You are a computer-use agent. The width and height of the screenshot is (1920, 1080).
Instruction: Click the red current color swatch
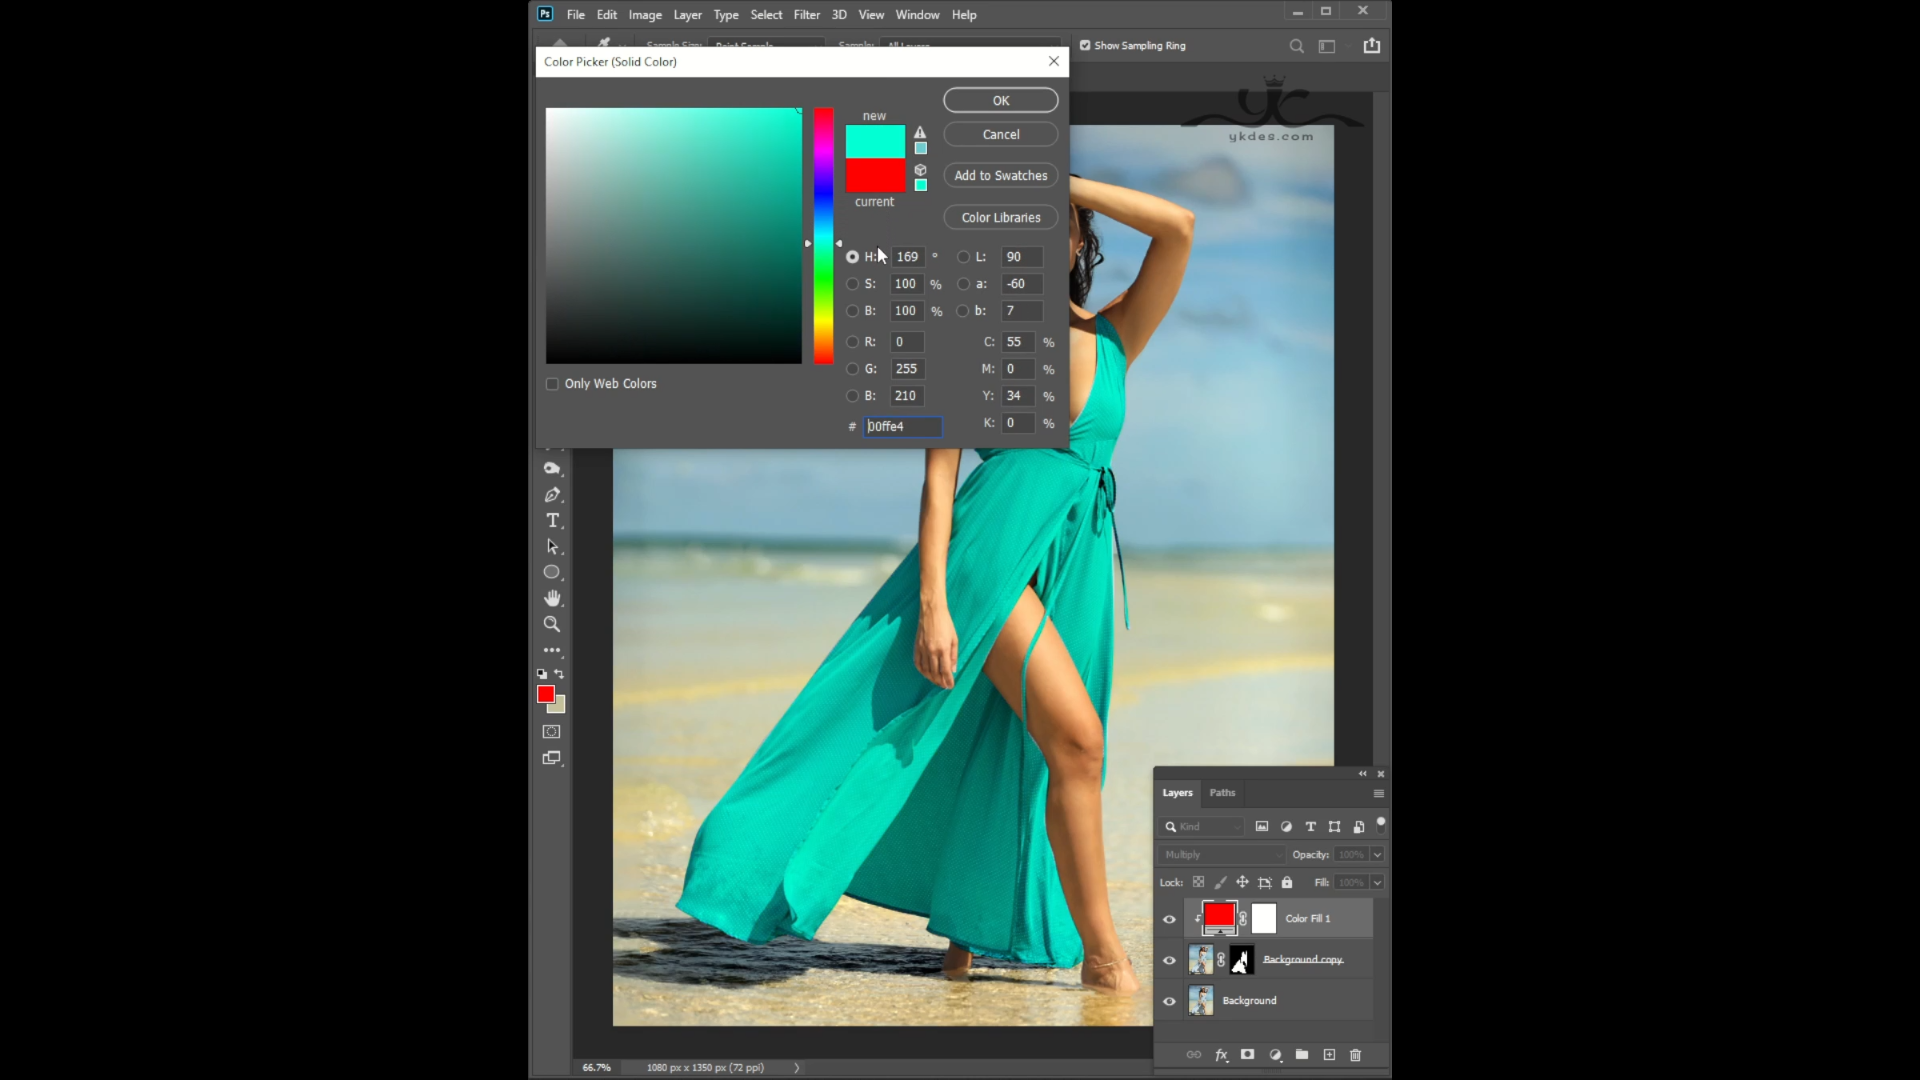875,176
